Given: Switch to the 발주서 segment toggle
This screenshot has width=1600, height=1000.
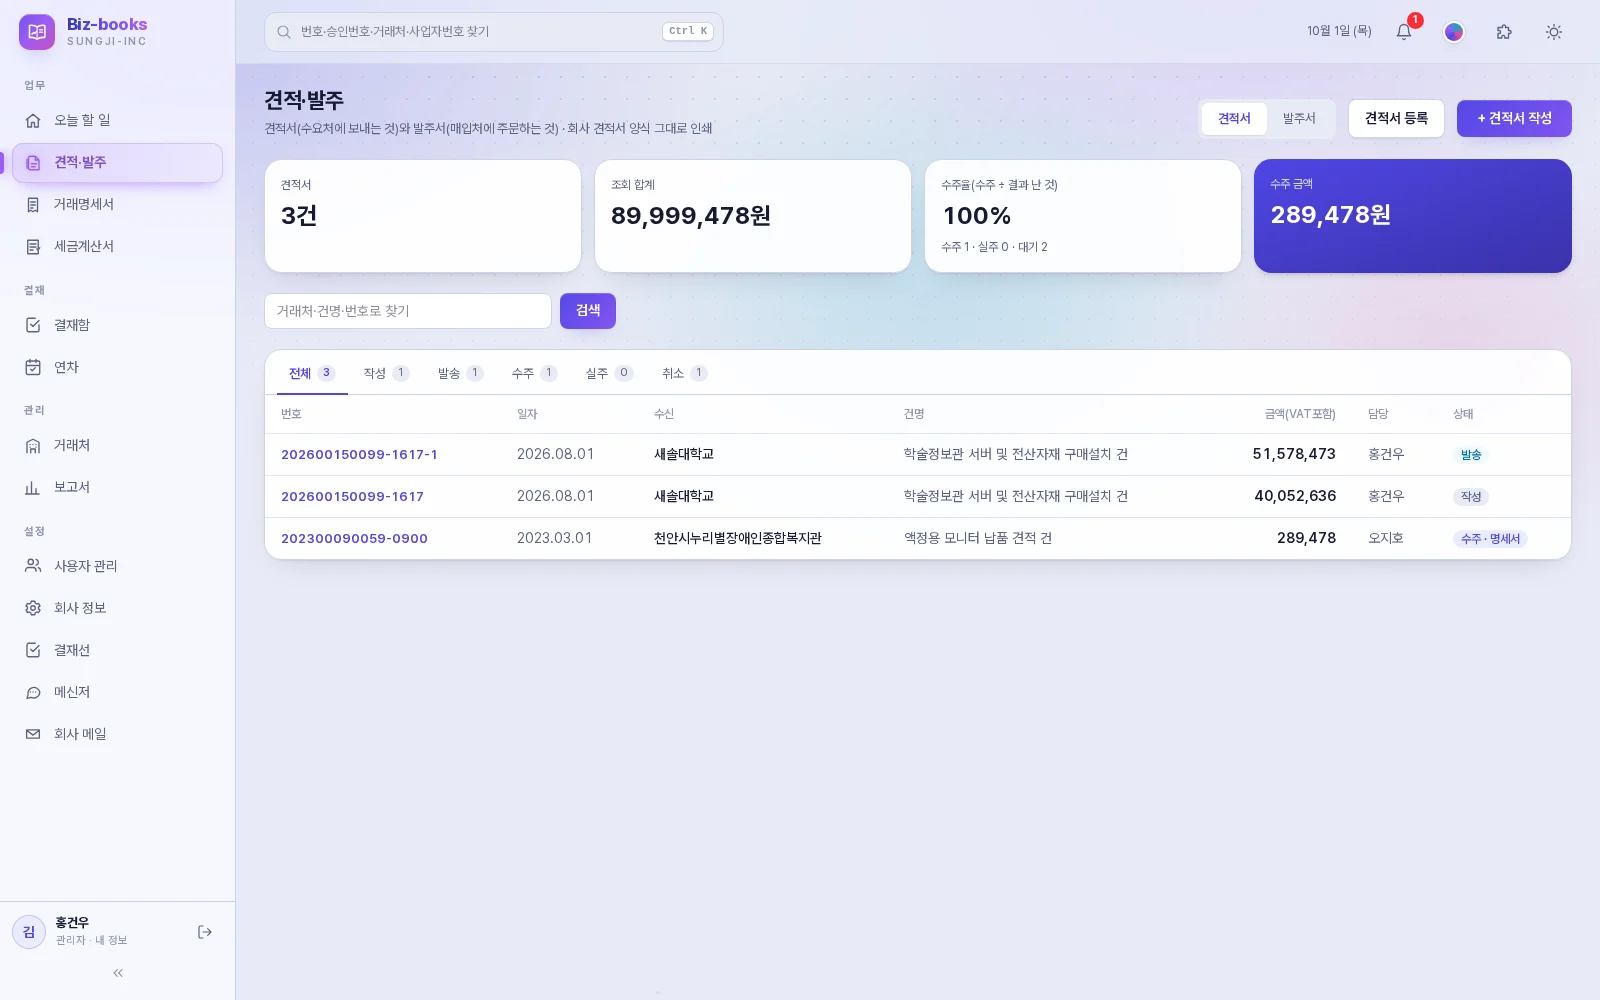Looking at the screenshot, I should [x=1299, y=118].
